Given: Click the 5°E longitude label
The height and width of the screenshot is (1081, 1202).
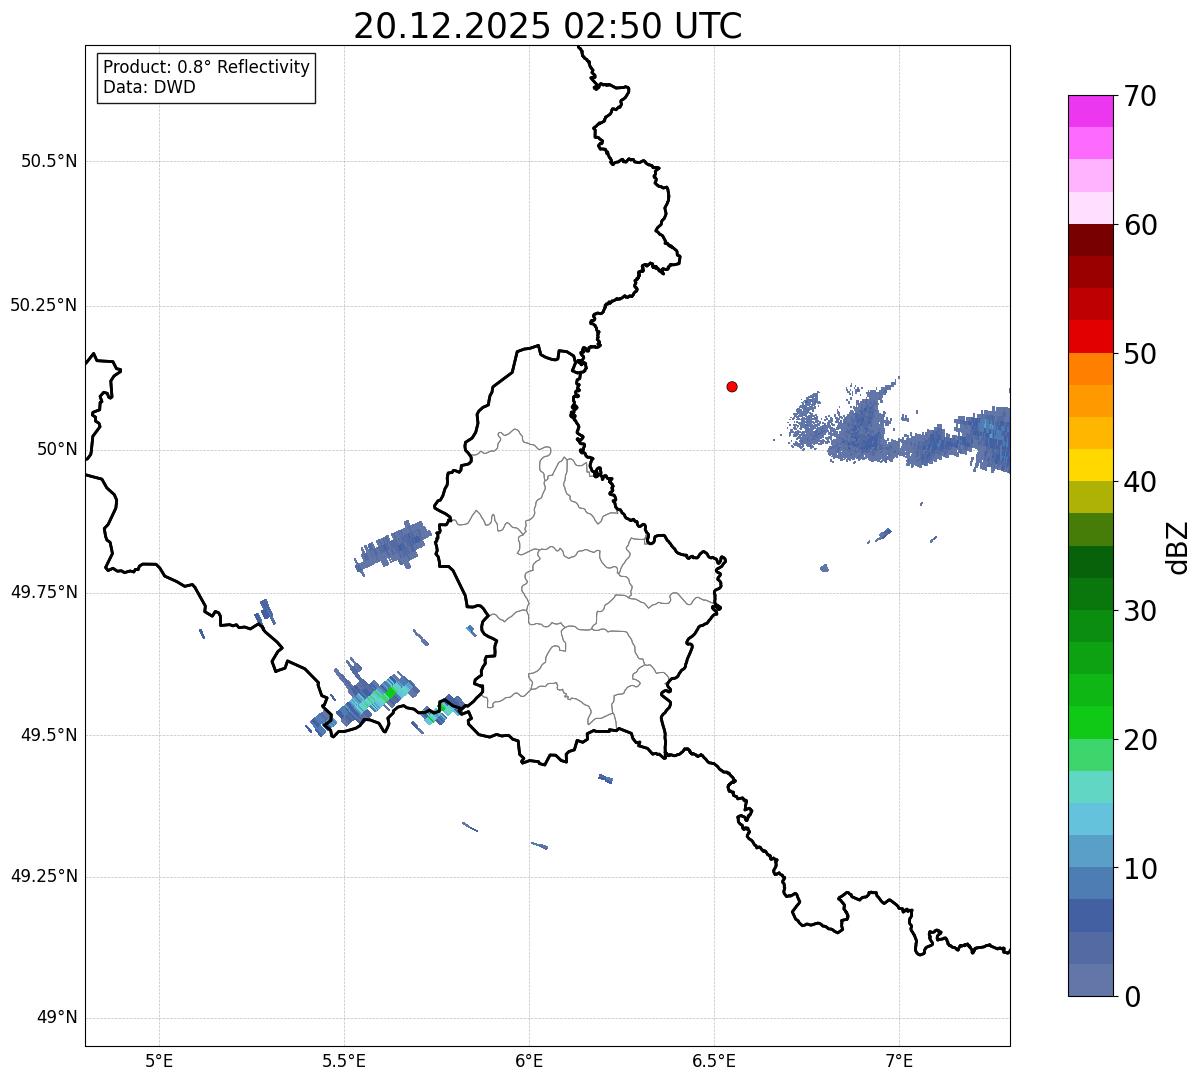Looking at the screenshot, I should click(x=159, y=1060).
